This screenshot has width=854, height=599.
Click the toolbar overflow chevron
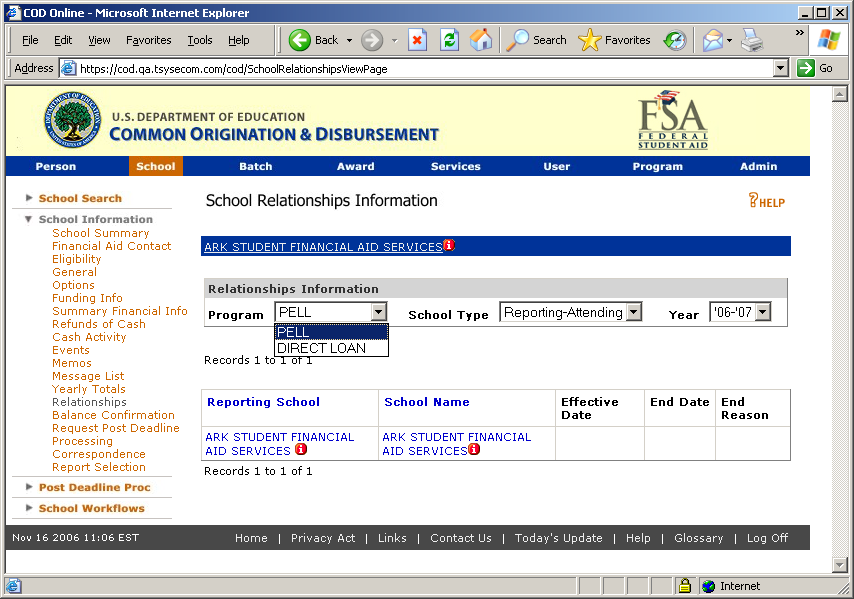800,33
